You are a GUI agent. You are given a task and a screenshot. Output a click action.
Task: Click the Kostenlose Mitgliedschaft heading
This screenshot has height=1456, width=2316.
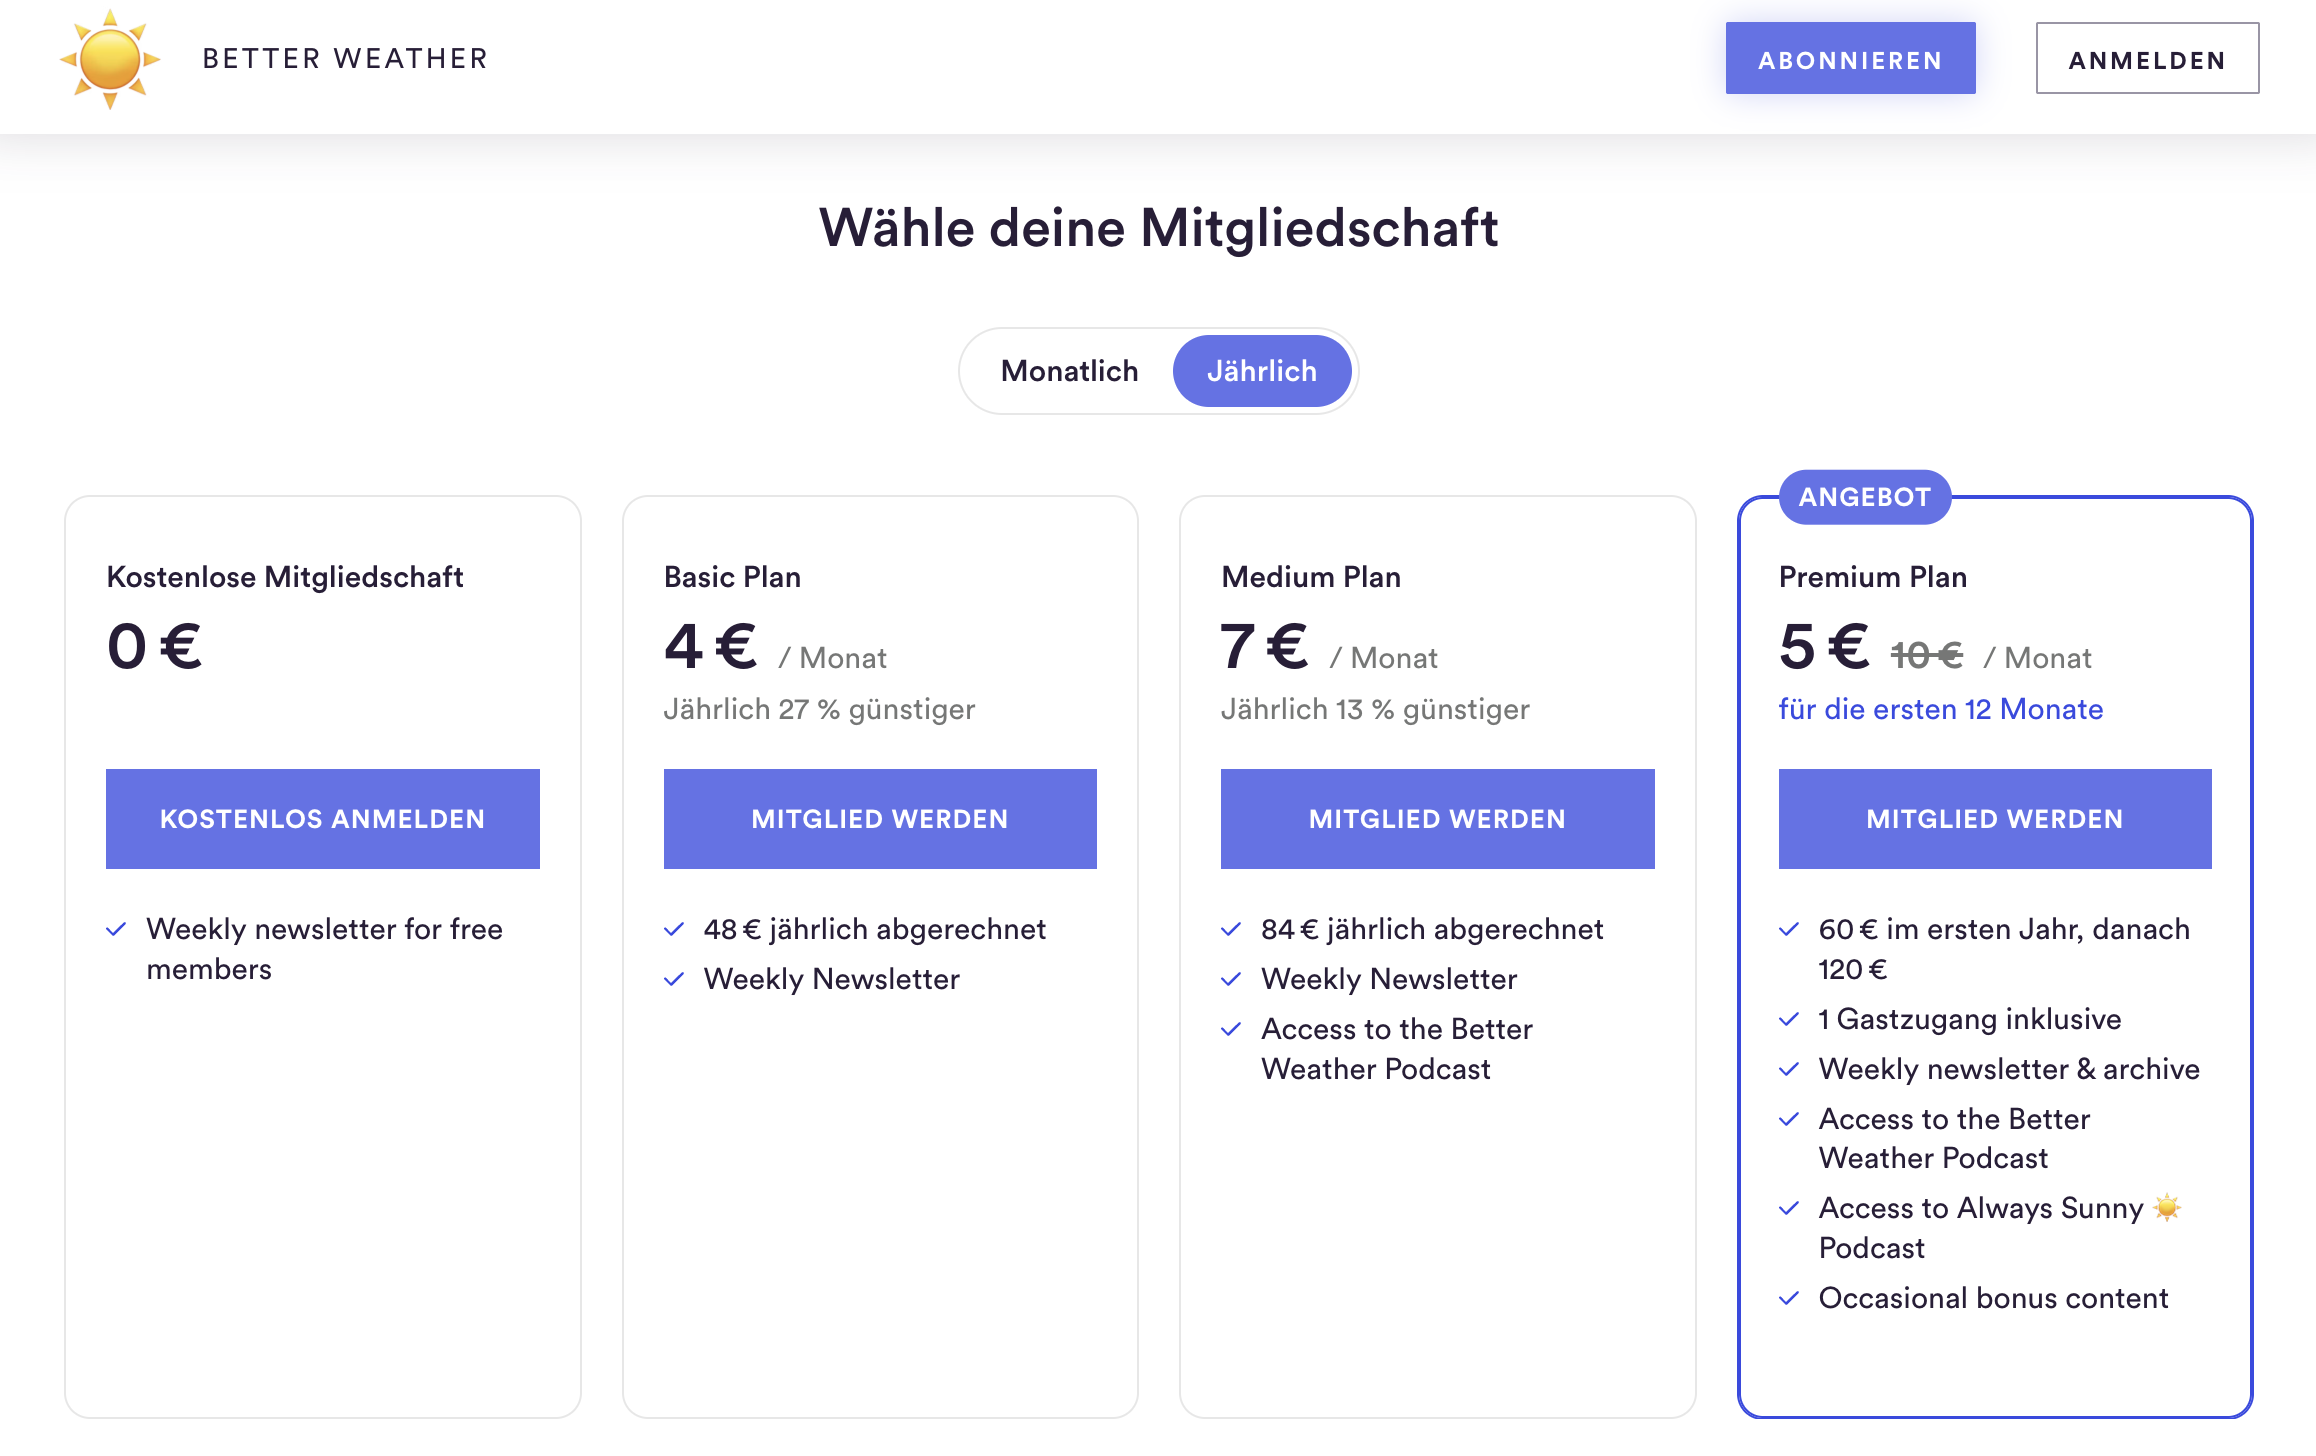click(x=285, y=577)
